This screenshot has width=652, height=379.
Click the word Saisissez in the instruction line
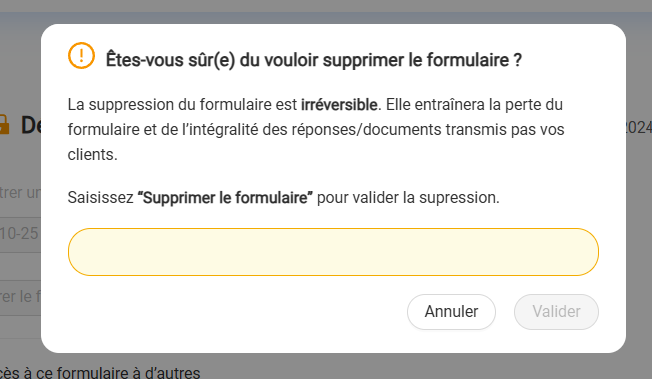click(100, 198)
